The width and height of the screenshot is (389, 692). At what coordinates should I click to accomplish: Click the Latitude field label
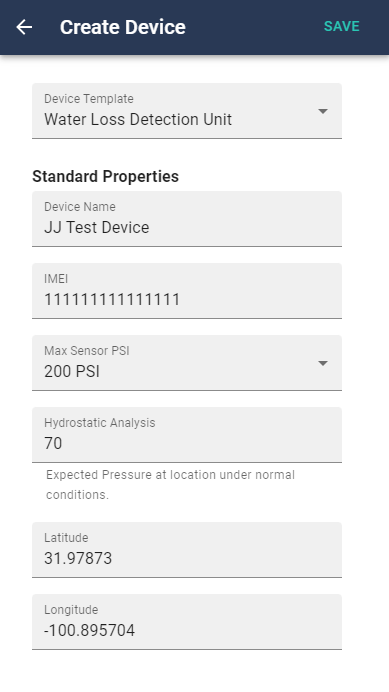[x=66, y=538]
